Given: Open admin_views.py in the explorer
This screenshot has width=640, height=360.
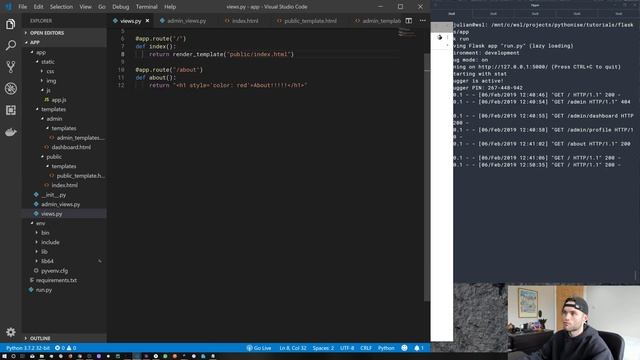Looking at the screenshot, I should point(64,204).
